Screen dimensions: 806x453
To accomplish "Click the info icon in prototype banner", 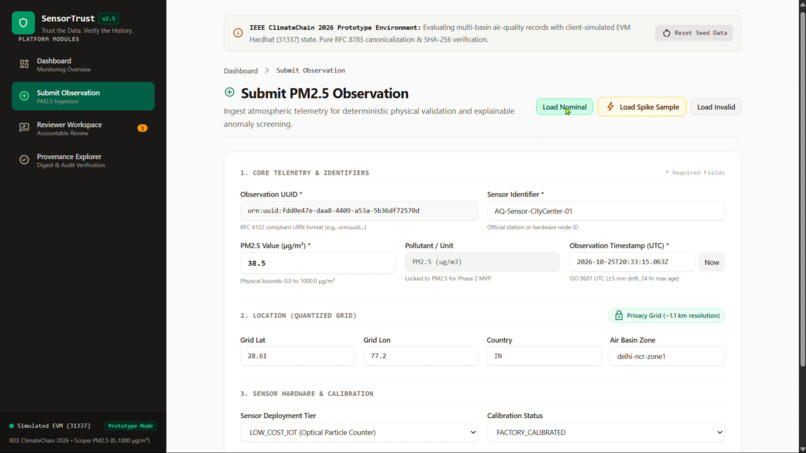I will pyautogui.click(x=238, y=33).
